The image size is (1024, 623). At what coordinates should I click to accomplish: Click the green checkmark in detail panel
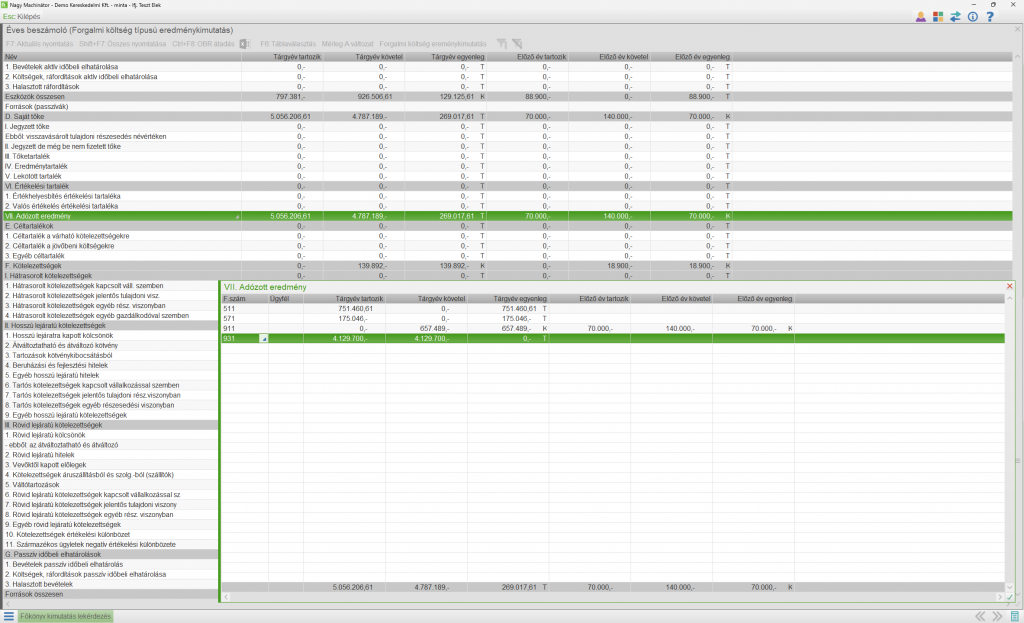point(1010,597)
